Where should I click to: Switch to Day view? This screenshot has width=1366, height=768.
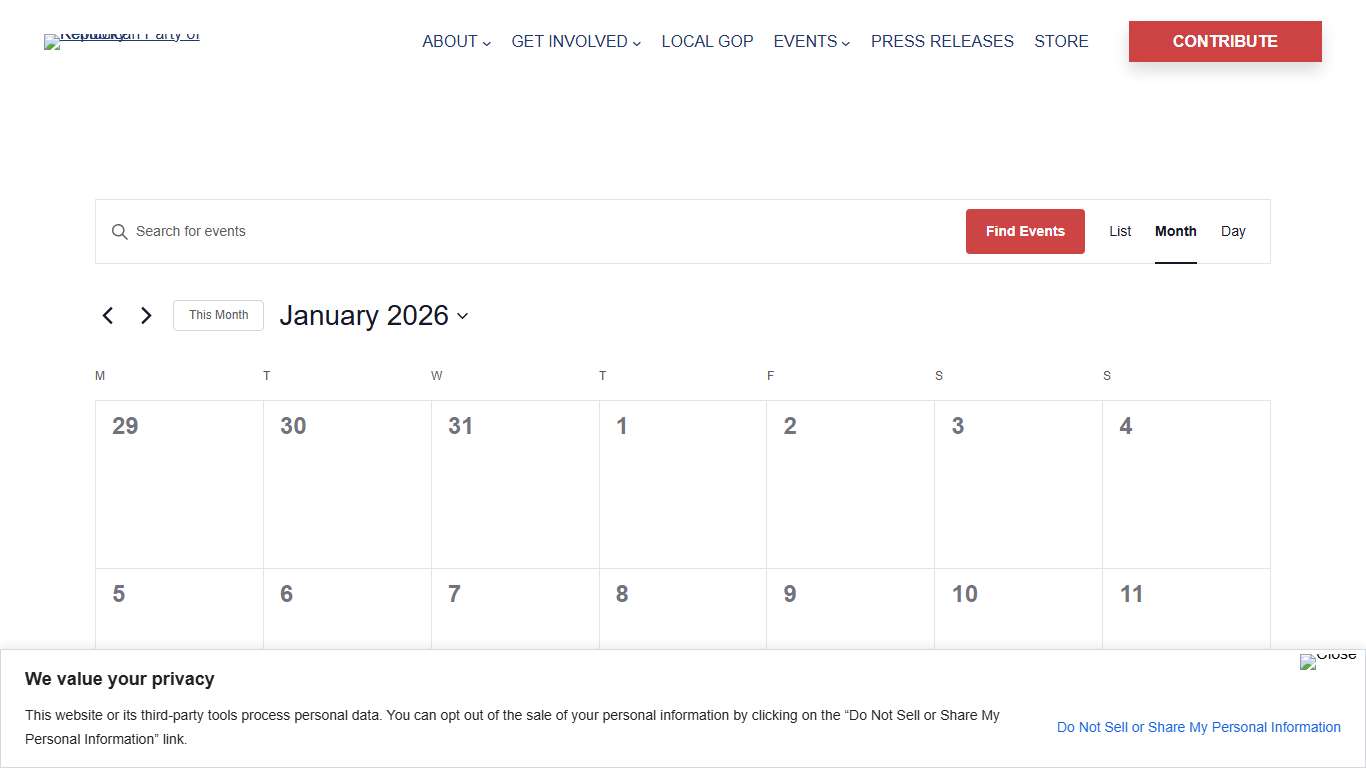coord(1233,231)
